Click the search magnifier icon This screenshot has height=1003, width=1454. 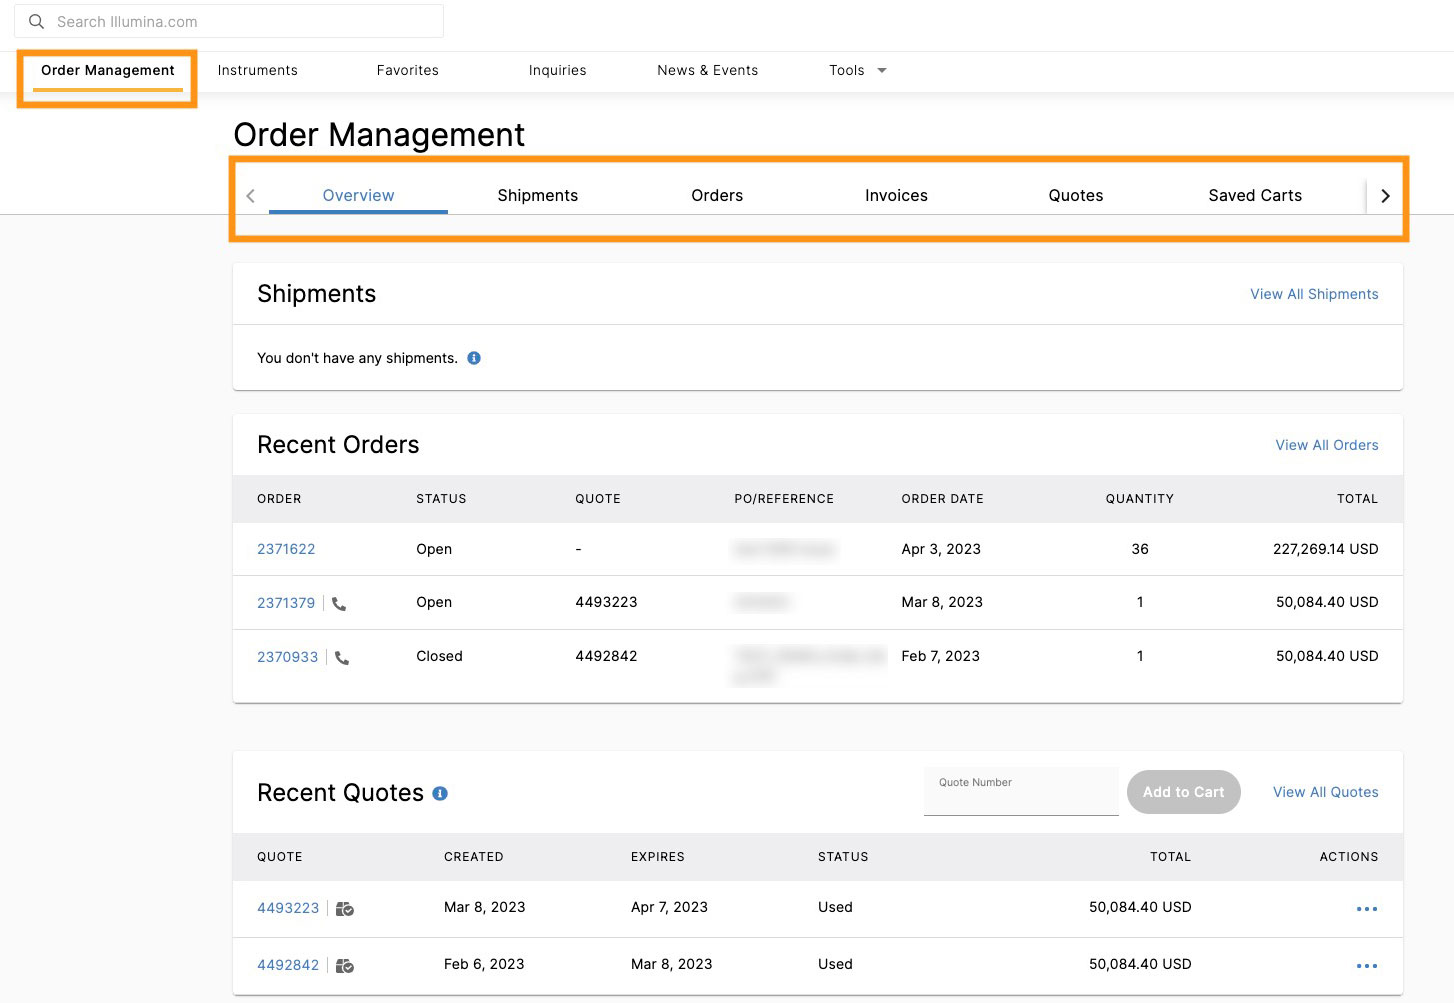point(36,21)
